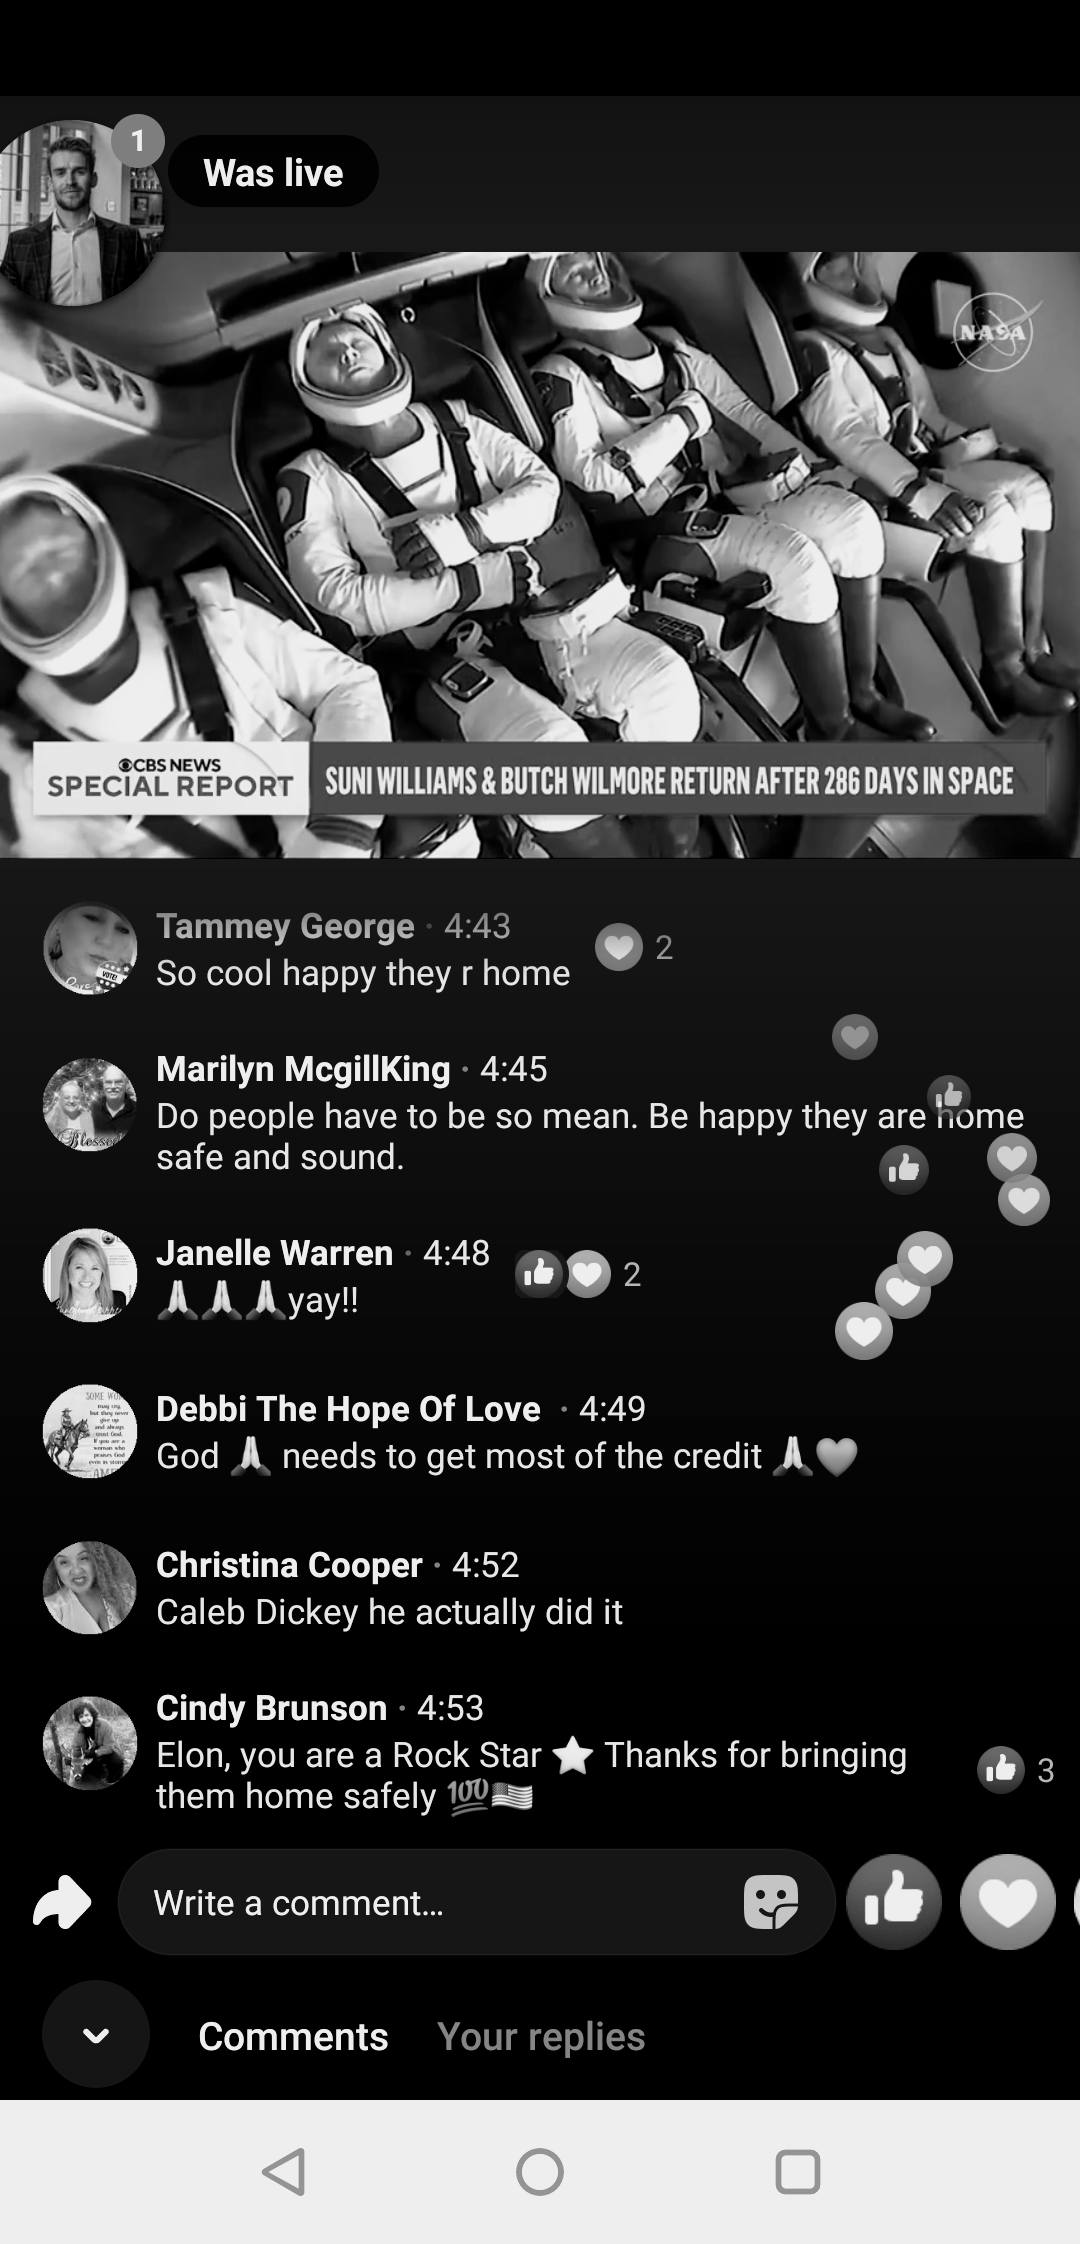Tap the share arrow icon
The width and height of the screenshot is (1080, 2244).
62,1901
